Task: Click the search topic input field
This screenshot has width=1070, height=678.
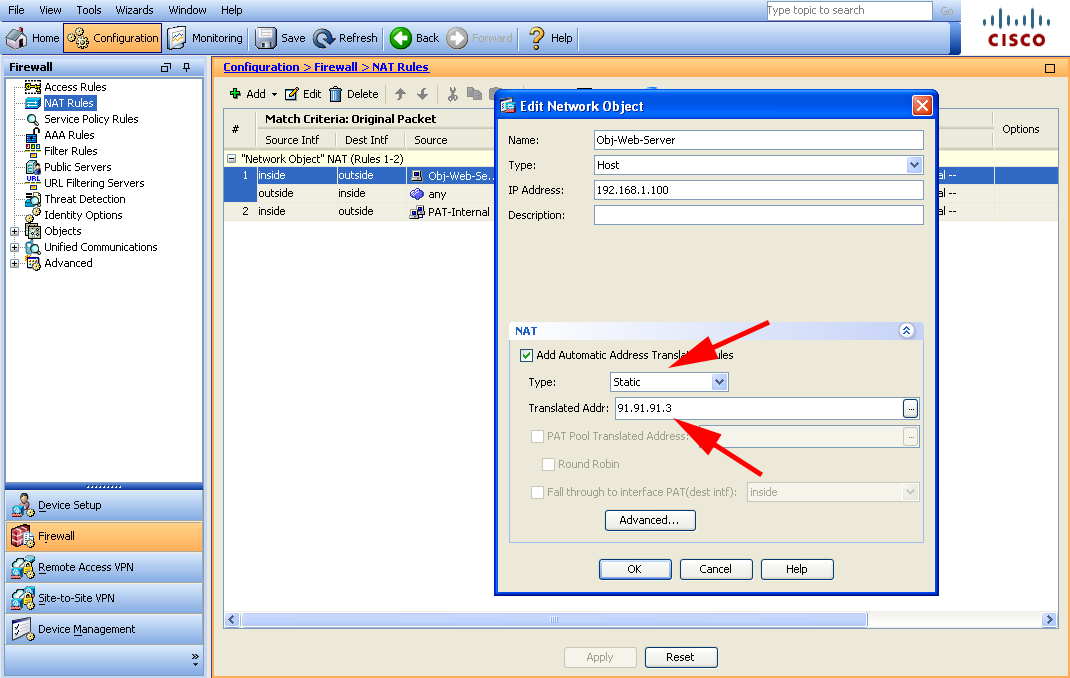Action: [849, 10]
